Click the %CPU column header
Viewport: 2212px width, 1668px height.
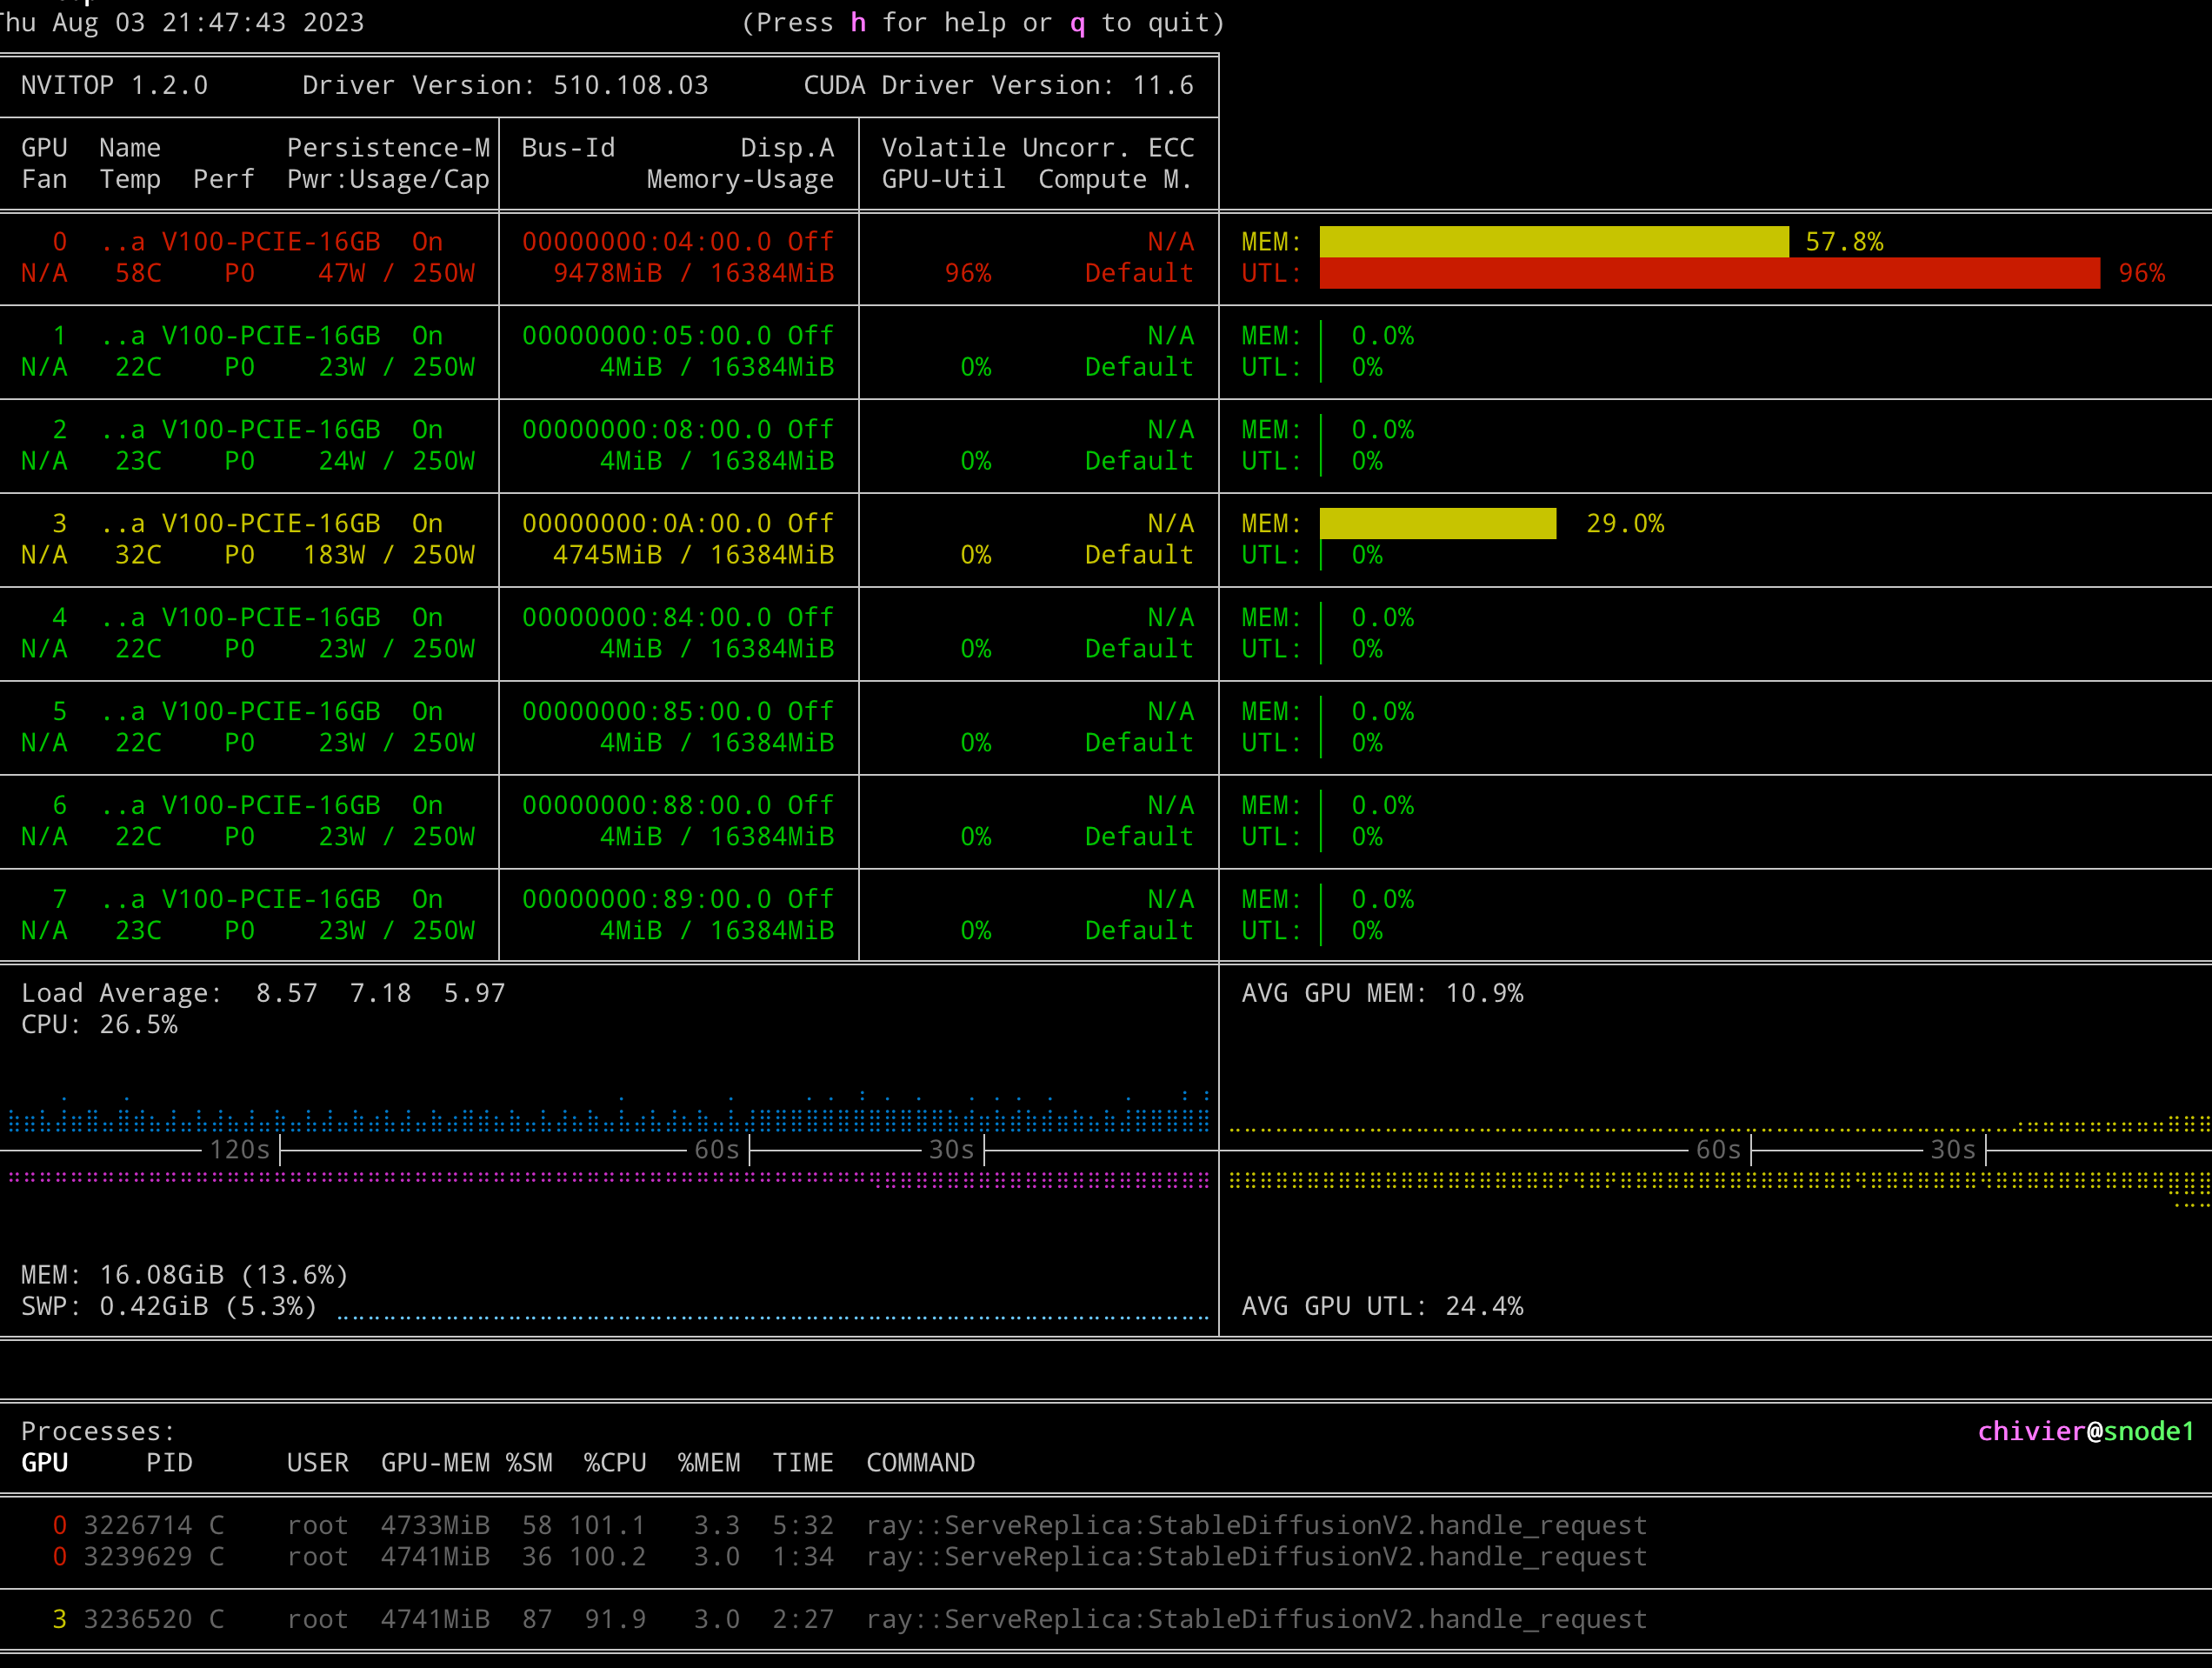(615, 1463)
